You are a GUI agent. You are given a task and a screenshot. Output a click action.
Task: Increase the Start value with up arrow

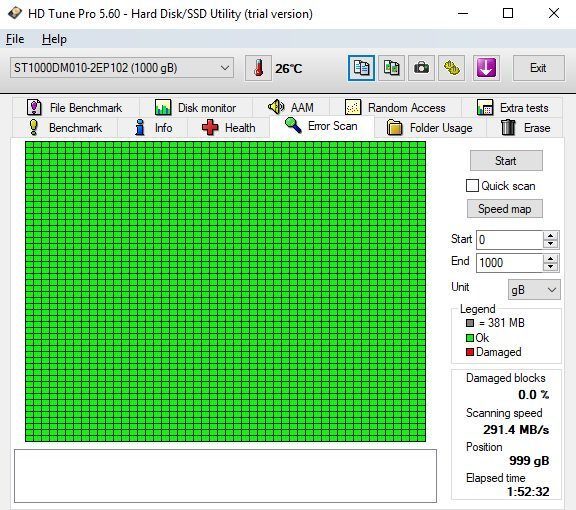(x=550, y=236)
